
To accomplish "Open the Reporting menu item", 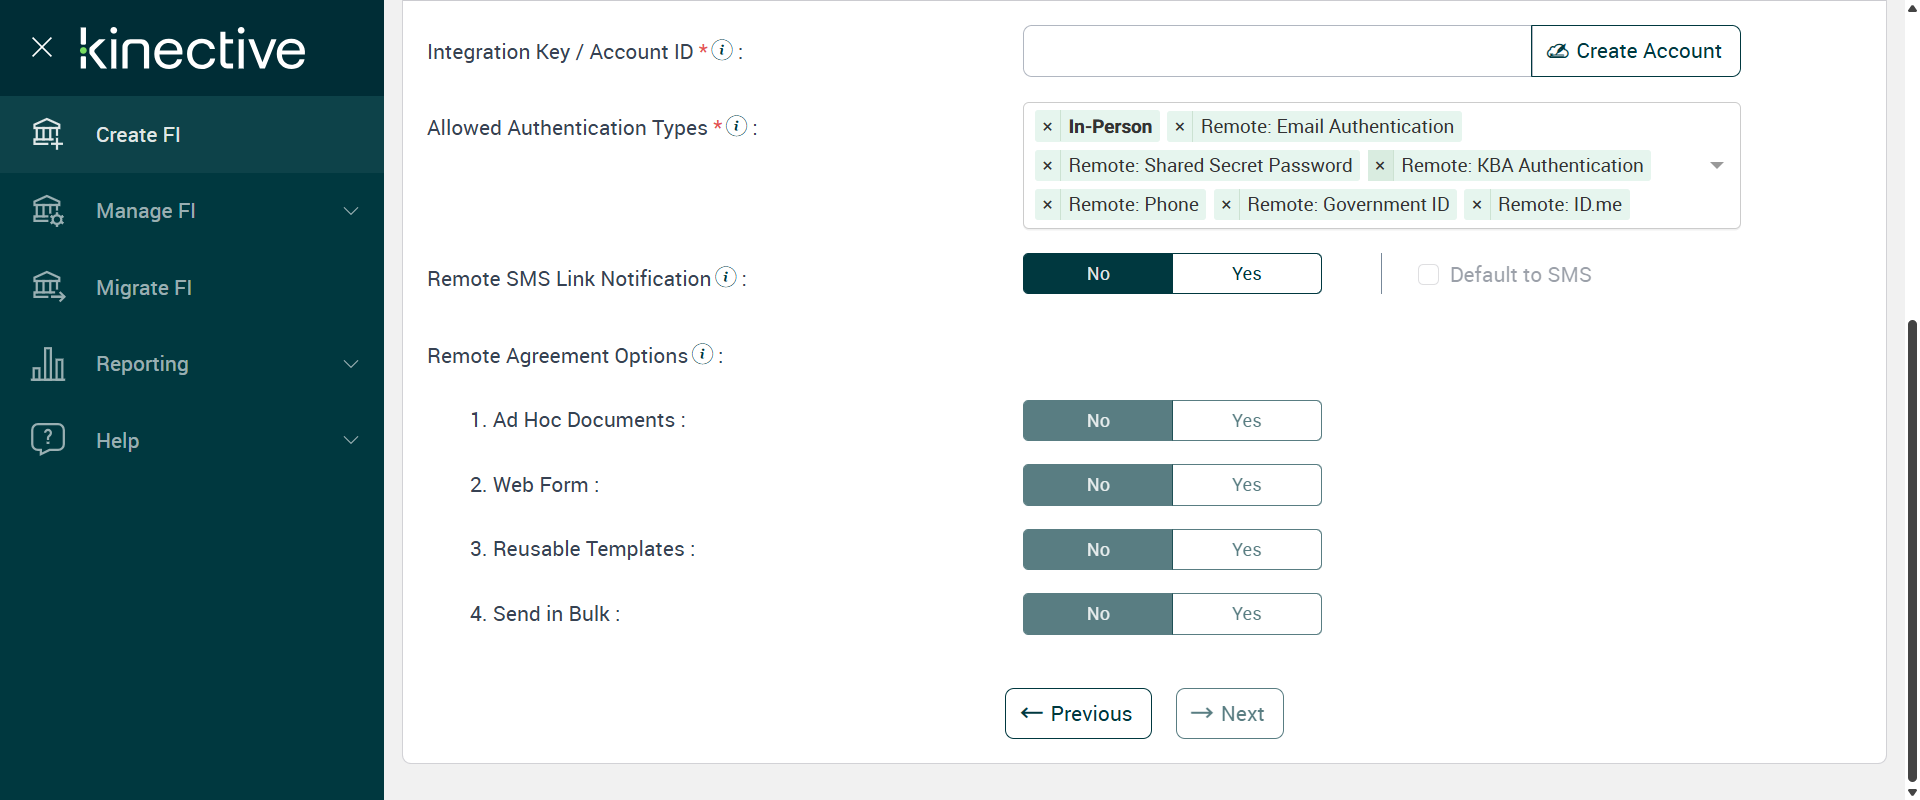I will click(142, 364).
